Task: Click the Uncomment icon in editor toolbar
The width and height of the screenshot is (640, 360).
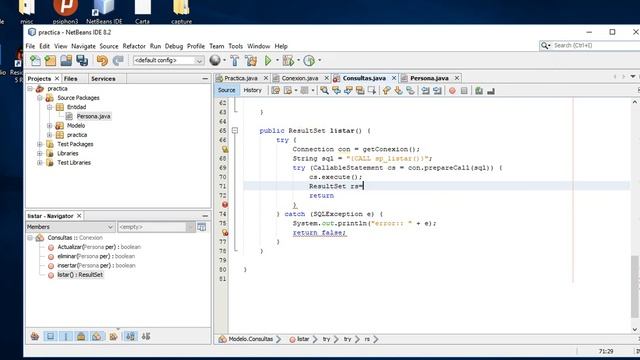Action: (x=491, y=90)
